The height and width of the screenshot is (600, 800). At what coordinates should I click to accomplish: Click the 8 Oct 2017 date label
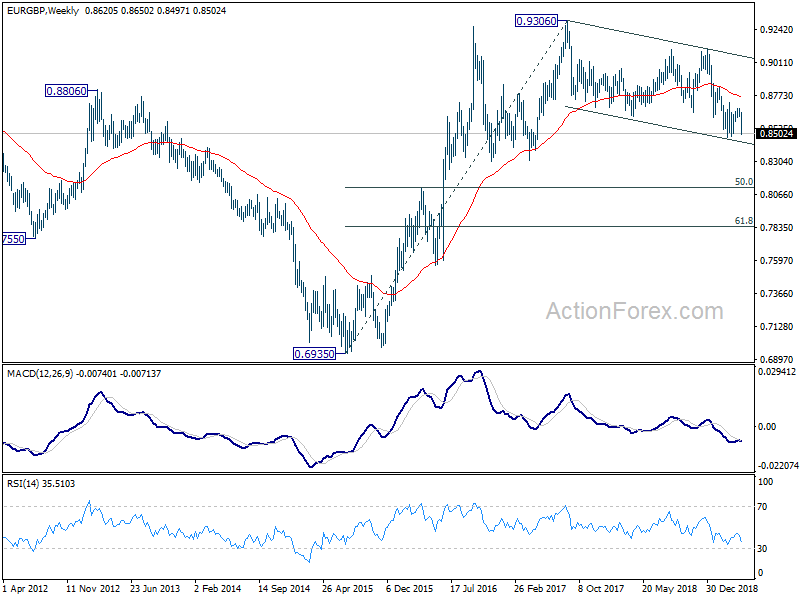[601, 588]
